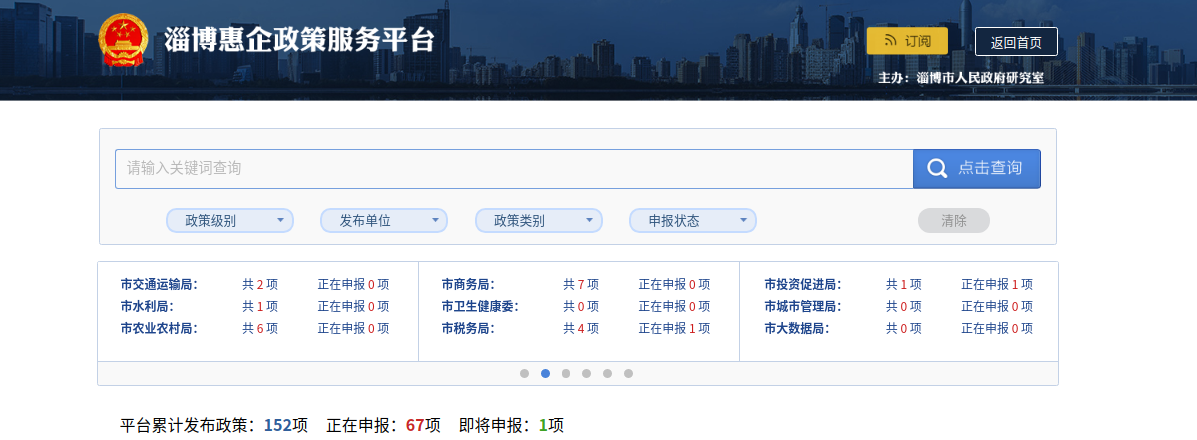Click the national emblem logo
Viewport: 1197px width, 440px height.
(x=123, y=41)
